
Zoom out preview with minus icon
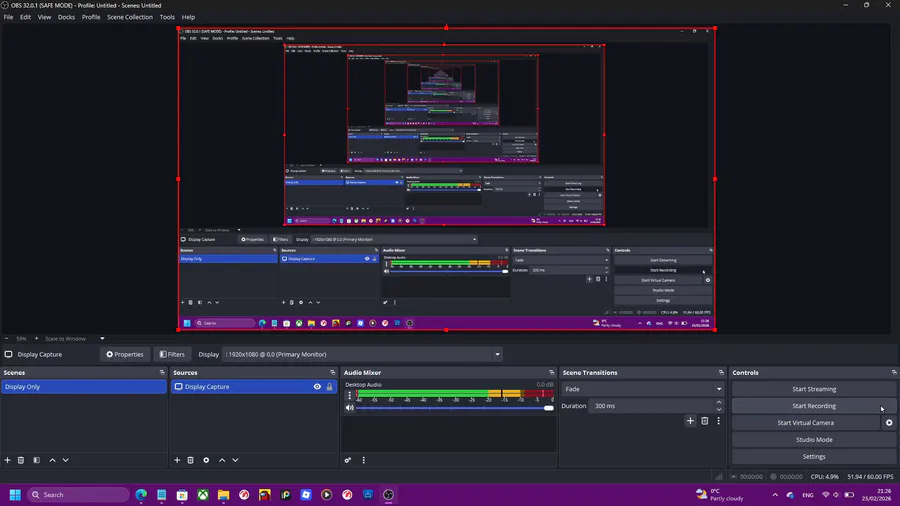coord(6,338)
